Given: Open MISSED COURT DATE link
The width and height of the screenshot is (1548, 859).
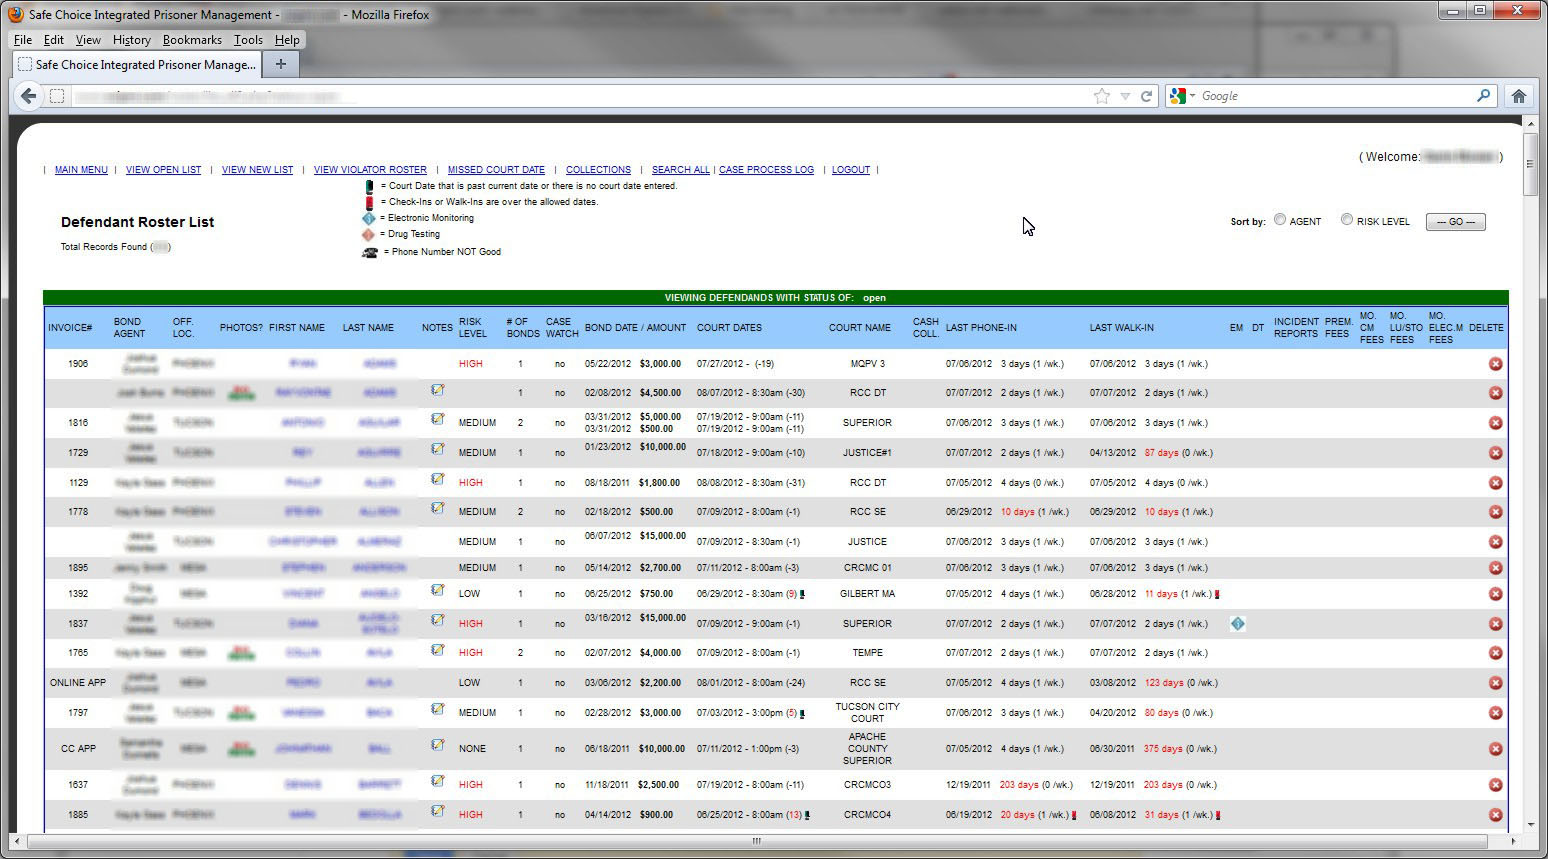Looking at the screenshot, I should point(496,170).
